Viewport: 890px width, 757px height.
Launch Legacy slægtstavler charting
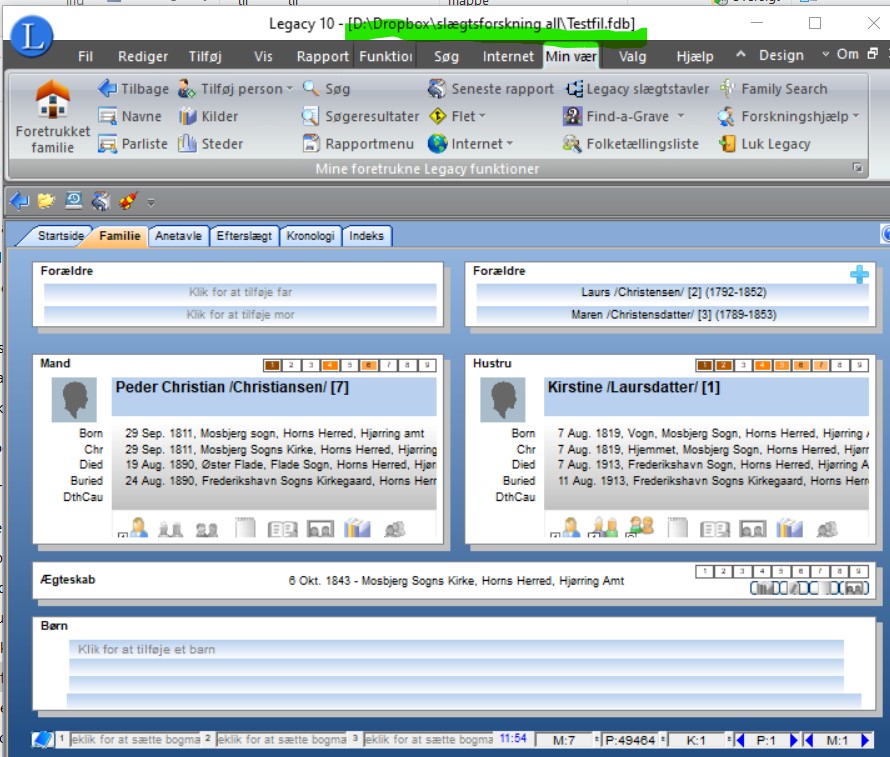(637, 89)
